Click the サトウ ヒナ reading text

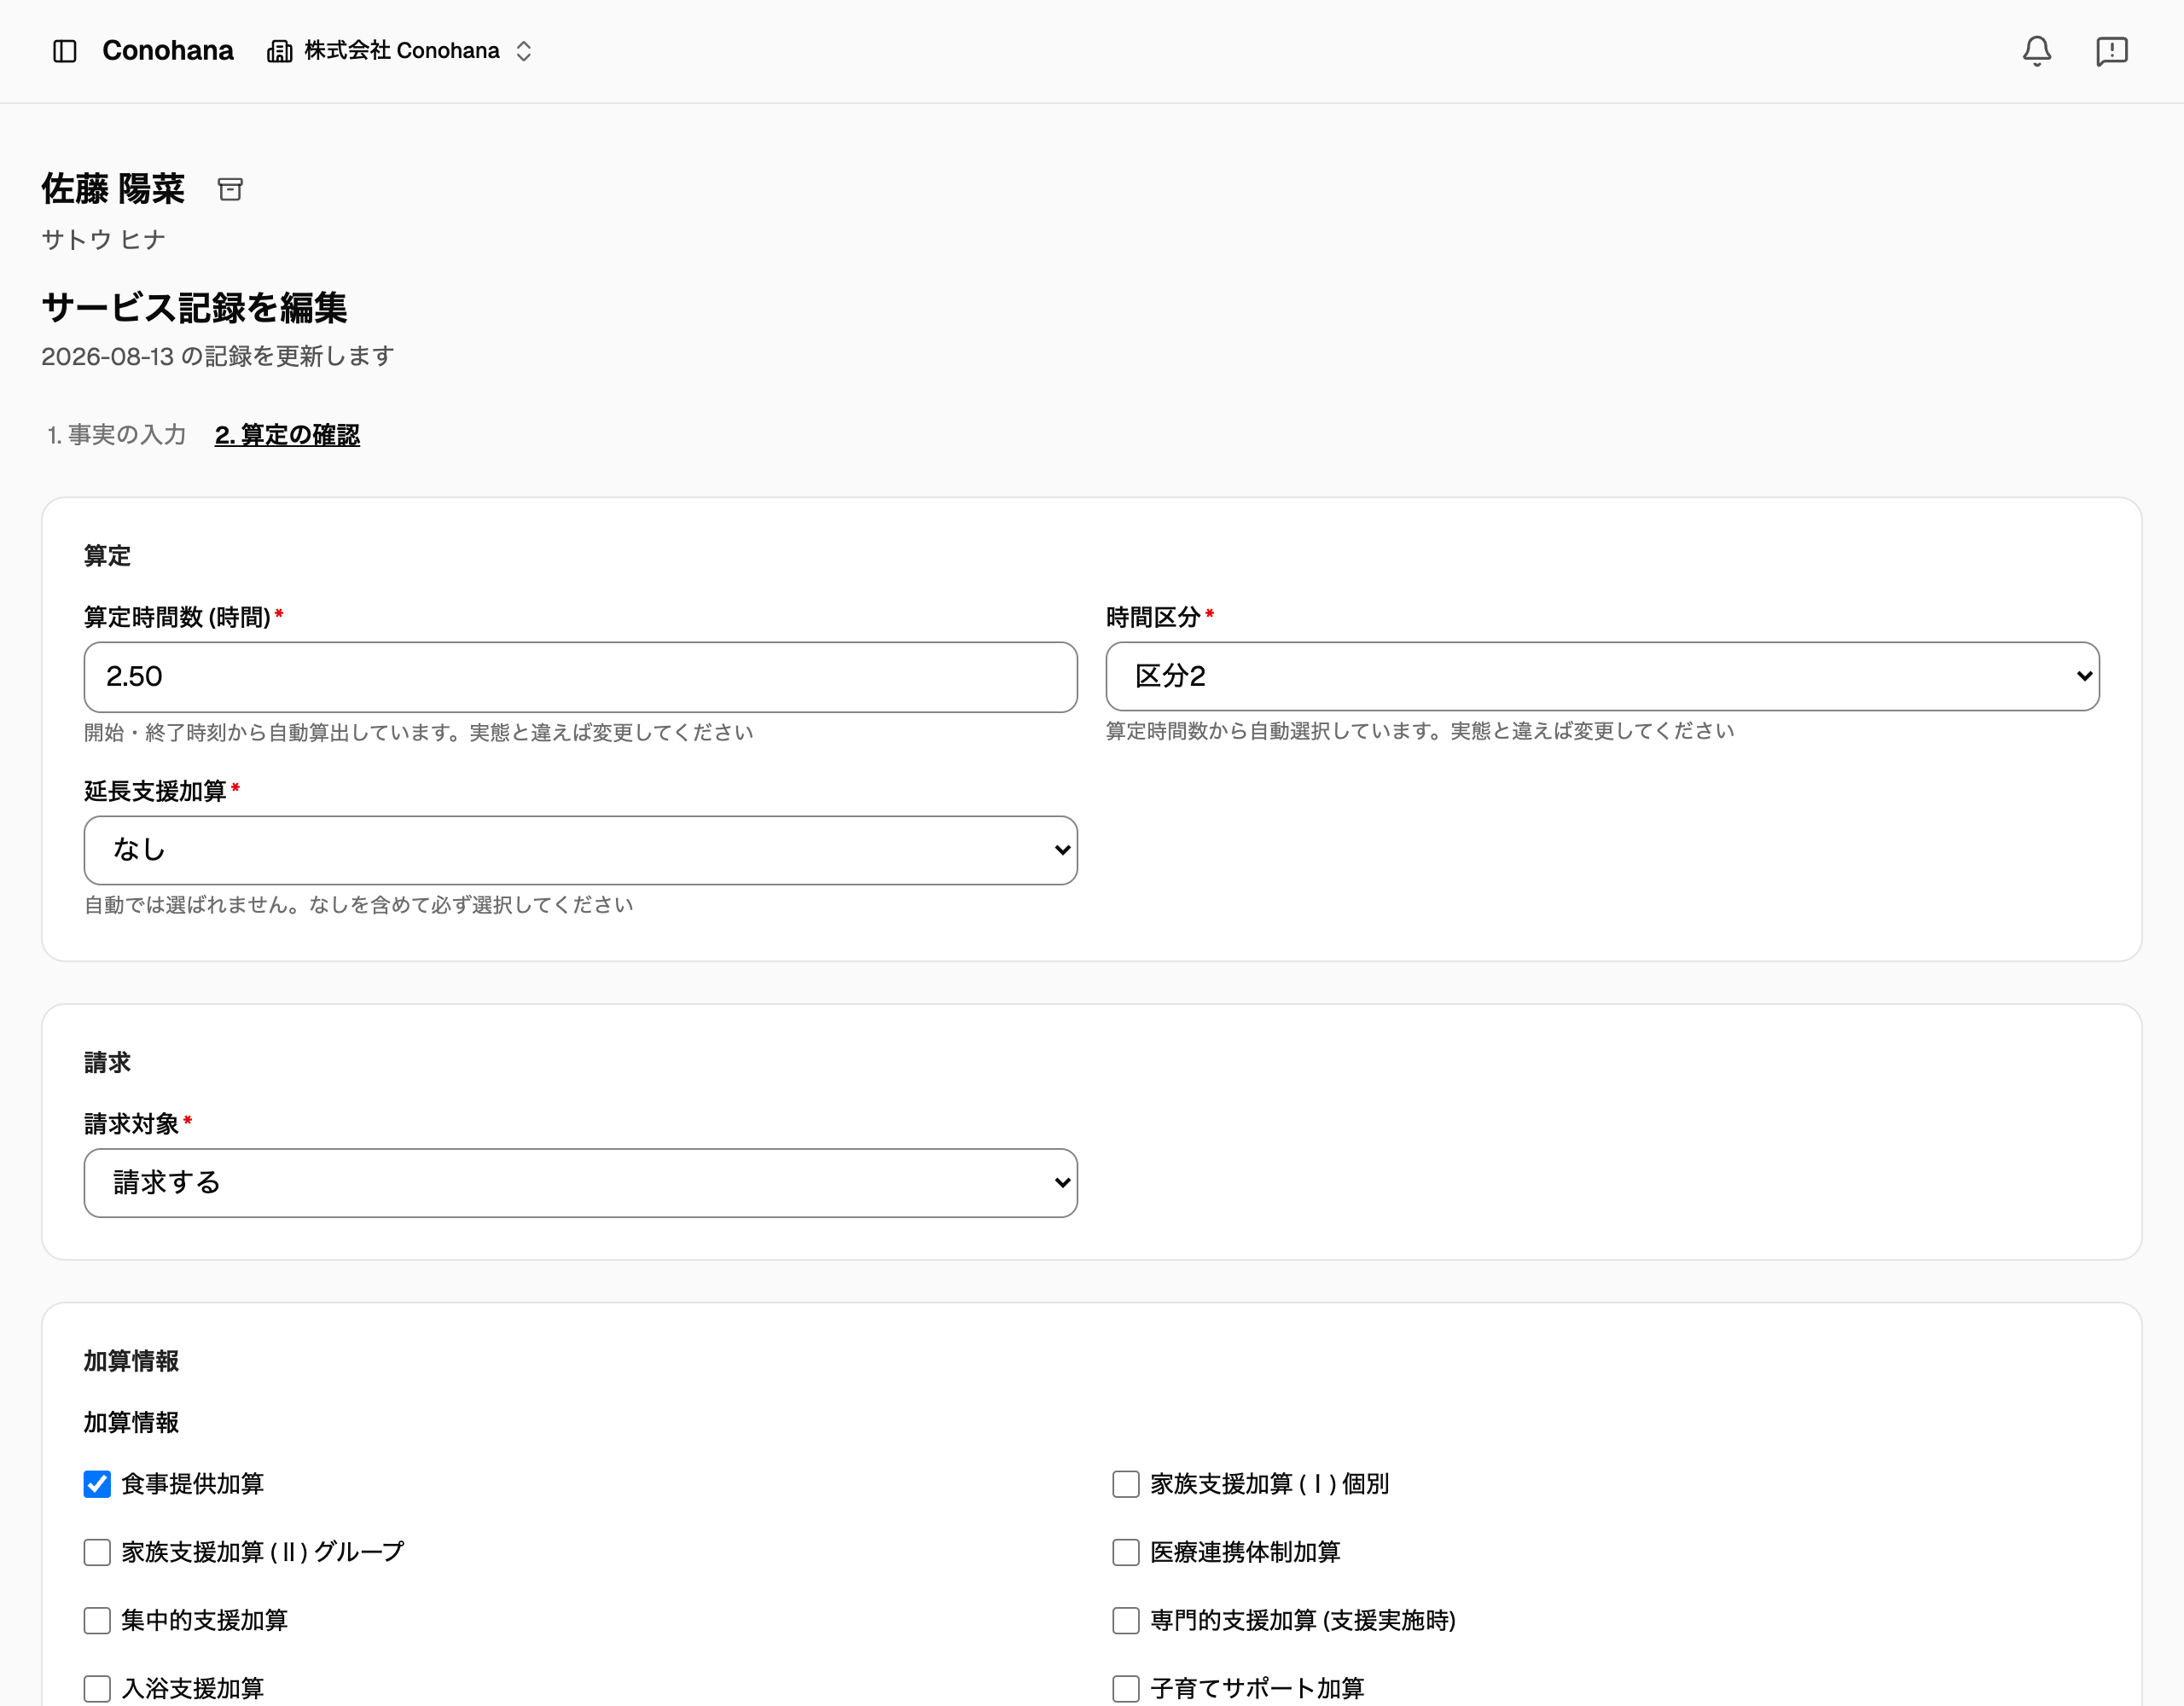(103, 240)
